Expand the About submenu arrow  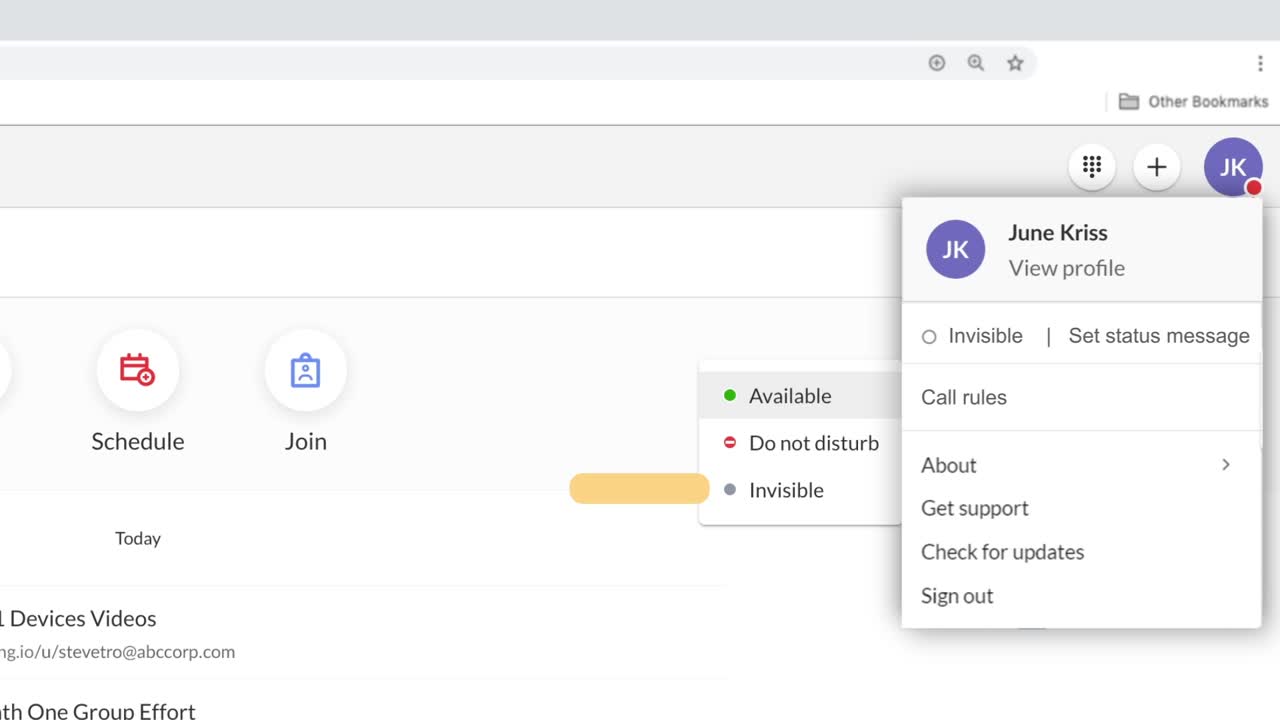point(1226,465)
